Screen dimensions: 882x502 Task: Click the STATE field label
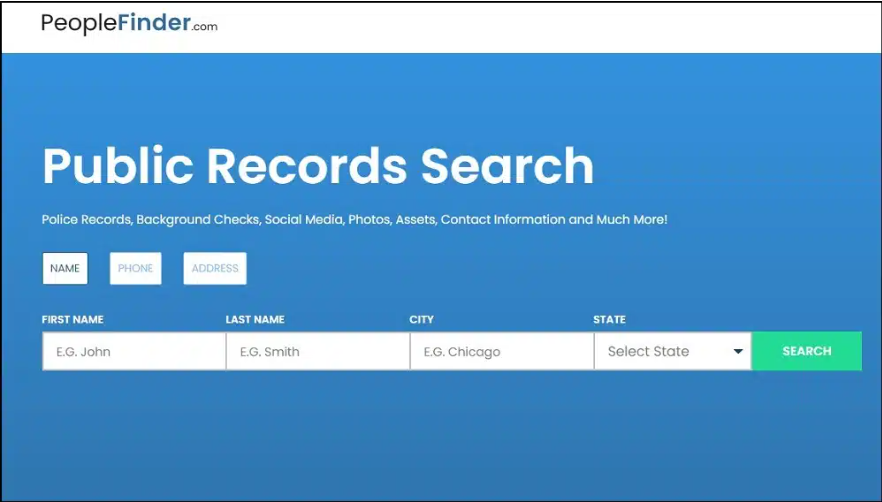coord(609,320)
